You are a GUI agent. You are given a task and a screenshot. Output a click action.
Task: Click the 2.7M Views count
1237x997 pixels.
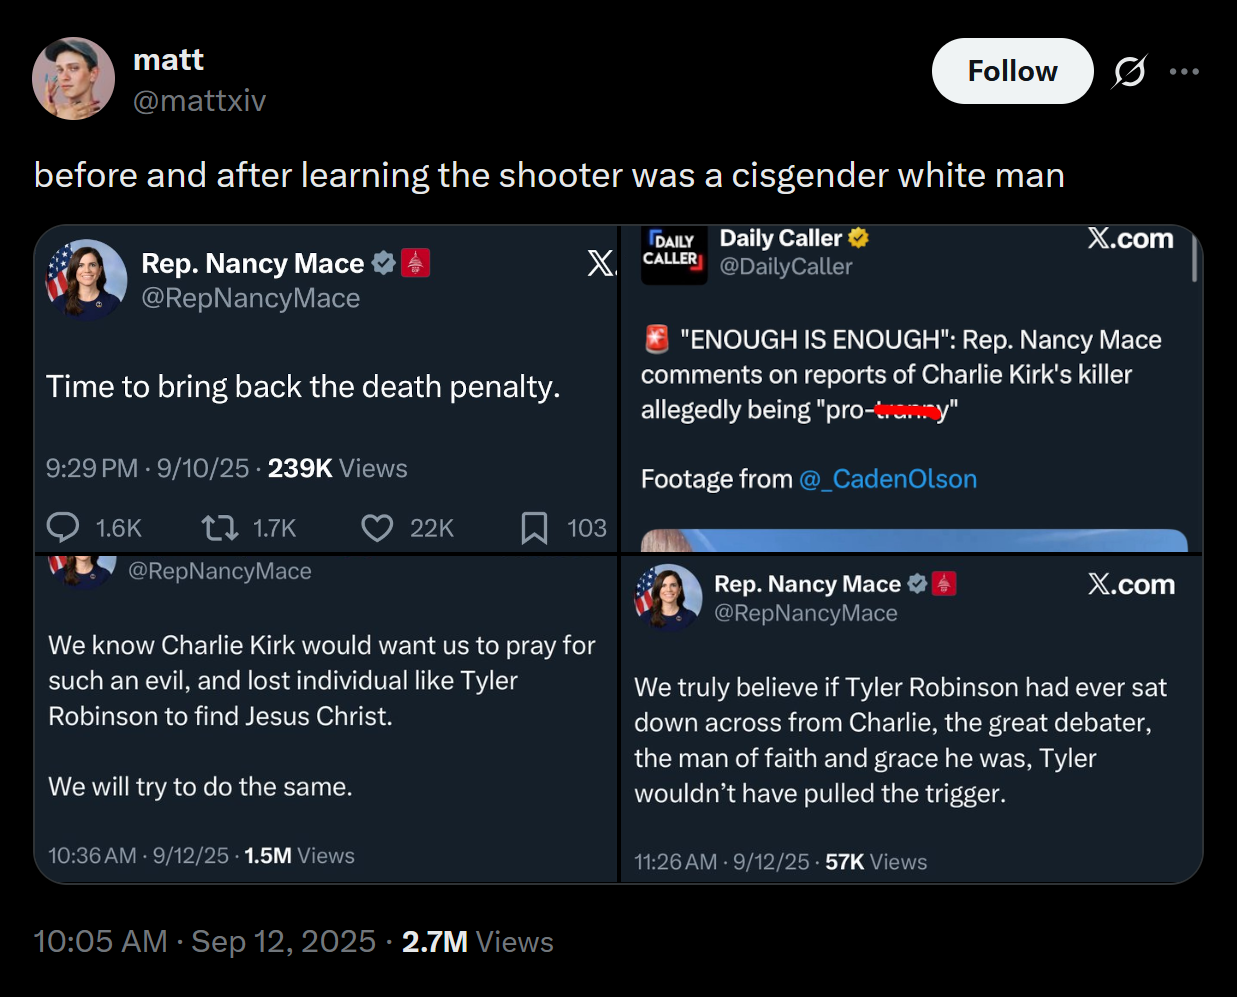click(477, 941)
